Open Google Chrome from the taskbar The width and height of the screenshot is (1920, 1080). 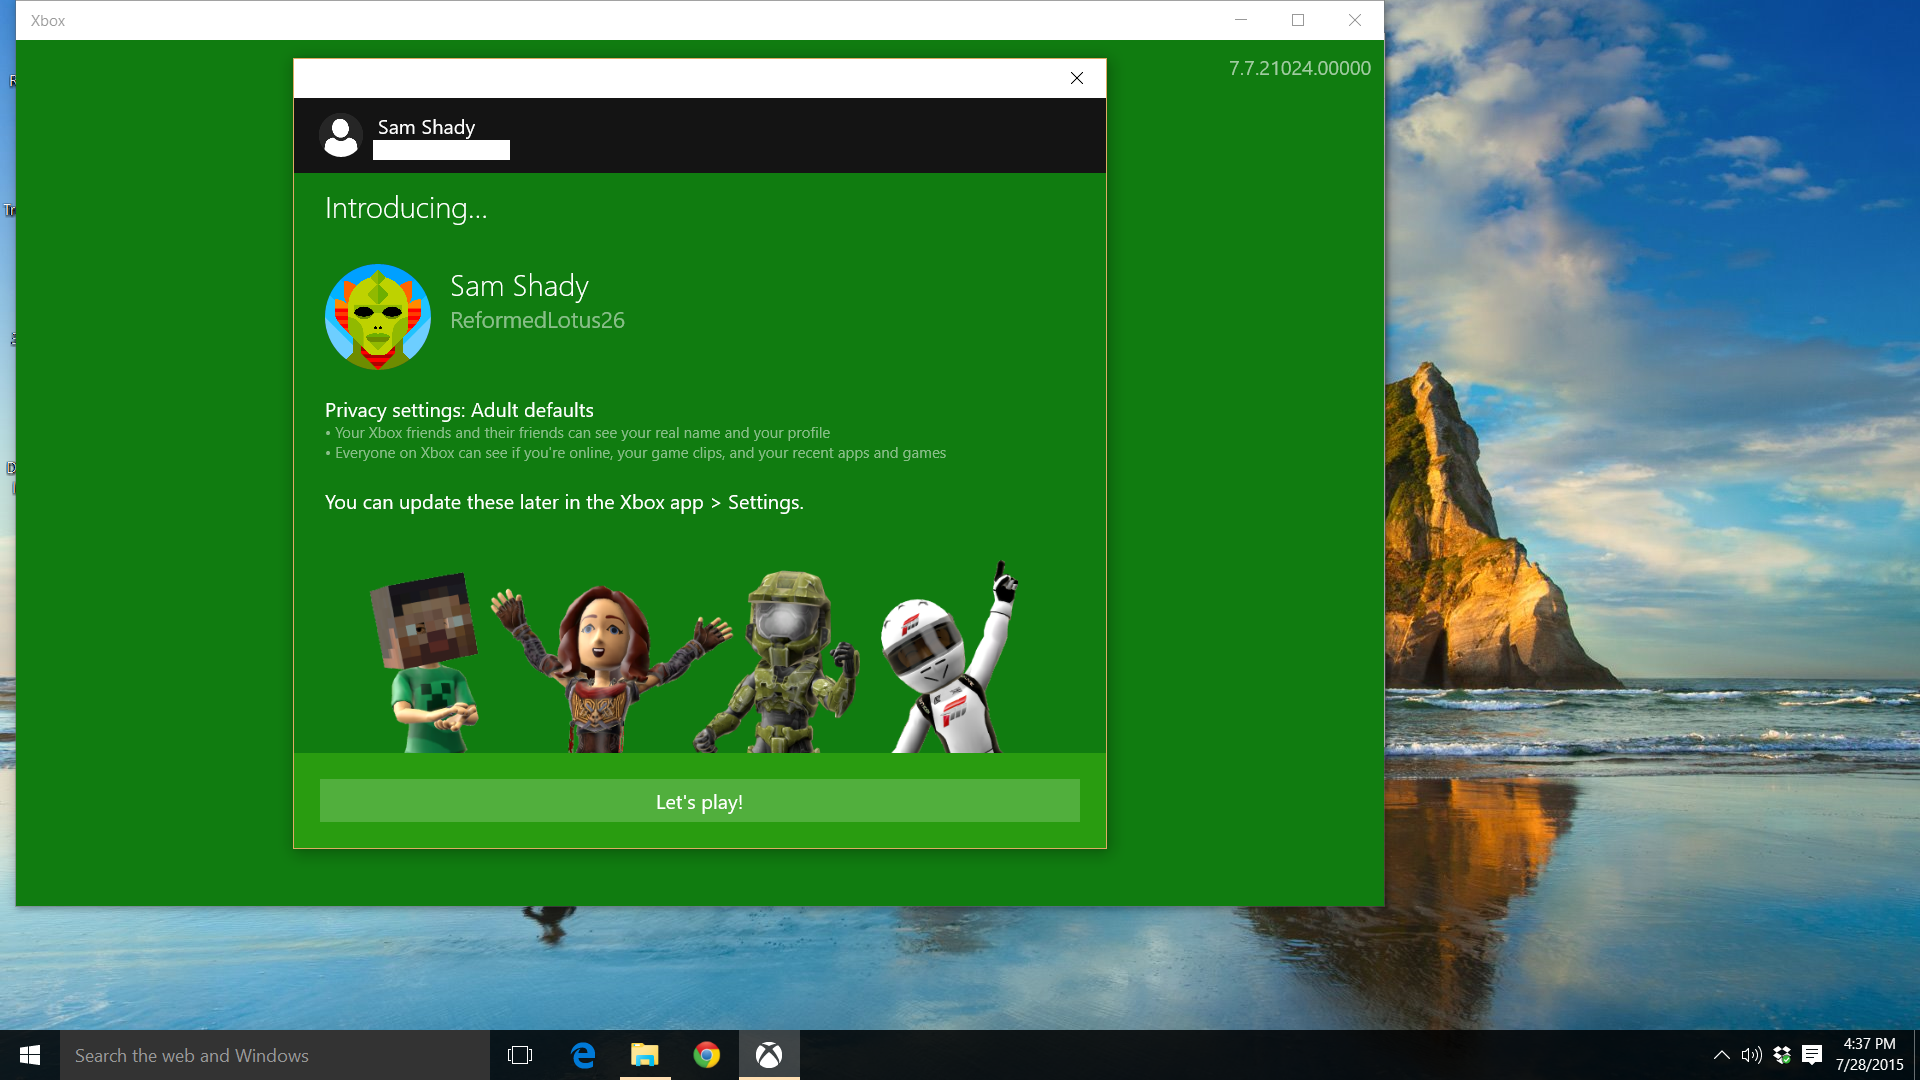tap(707, 1055)
